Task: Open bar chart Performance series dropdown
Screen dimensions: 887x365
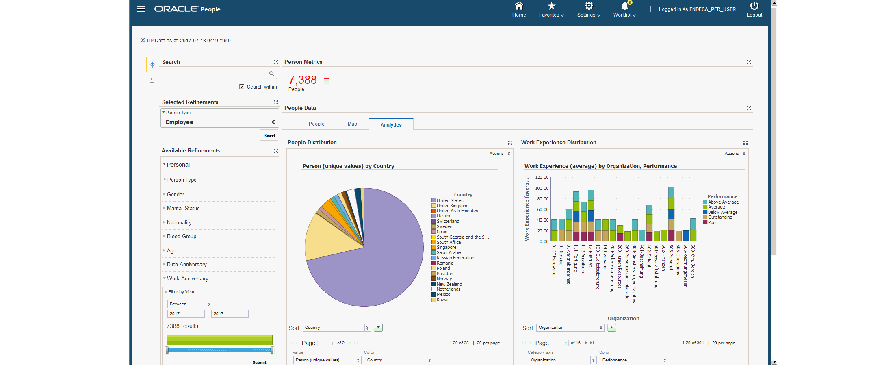Action: point(631,359)
